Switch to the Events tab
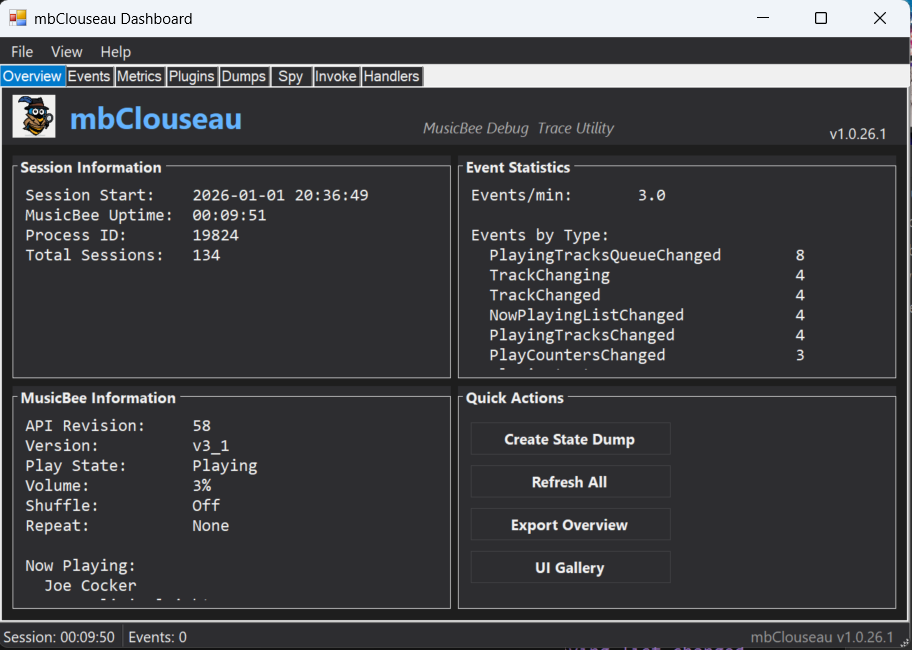Viewport: 912px width, 650px height. (x=89, y=76)
